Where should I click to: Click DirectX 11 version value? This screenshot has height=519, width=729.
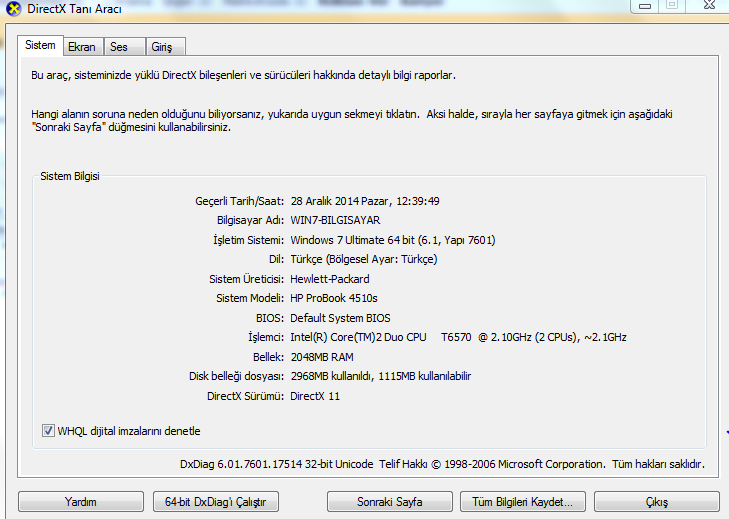pyautogui.click(x=315, y=396)
